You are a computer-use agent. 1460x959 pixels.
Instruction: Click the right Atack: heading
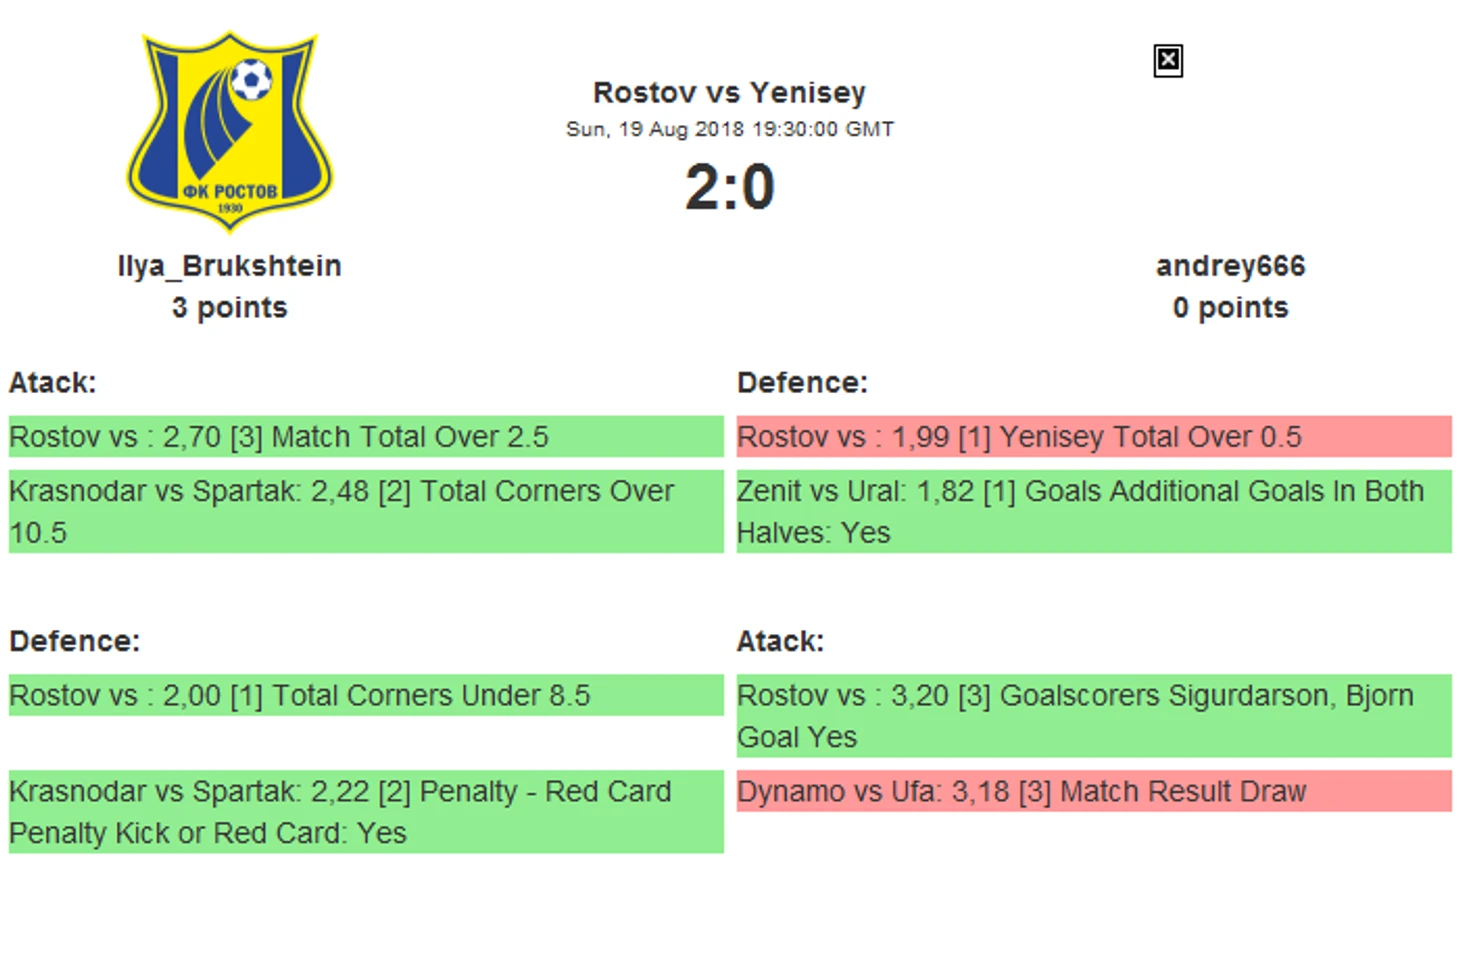point(780,641)
